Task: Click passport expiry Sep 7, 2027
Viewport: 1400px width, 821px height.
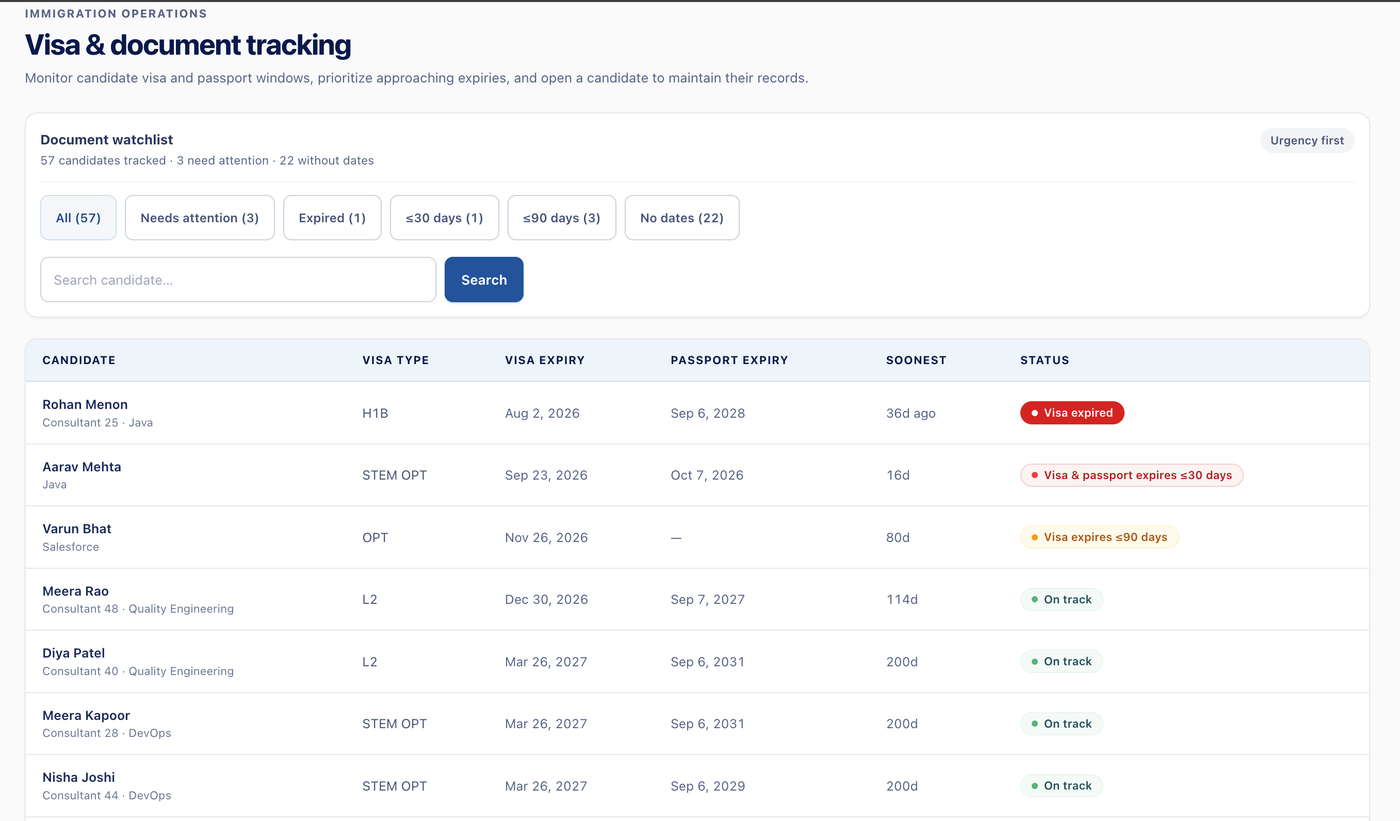Action: [x=708, y=599]
